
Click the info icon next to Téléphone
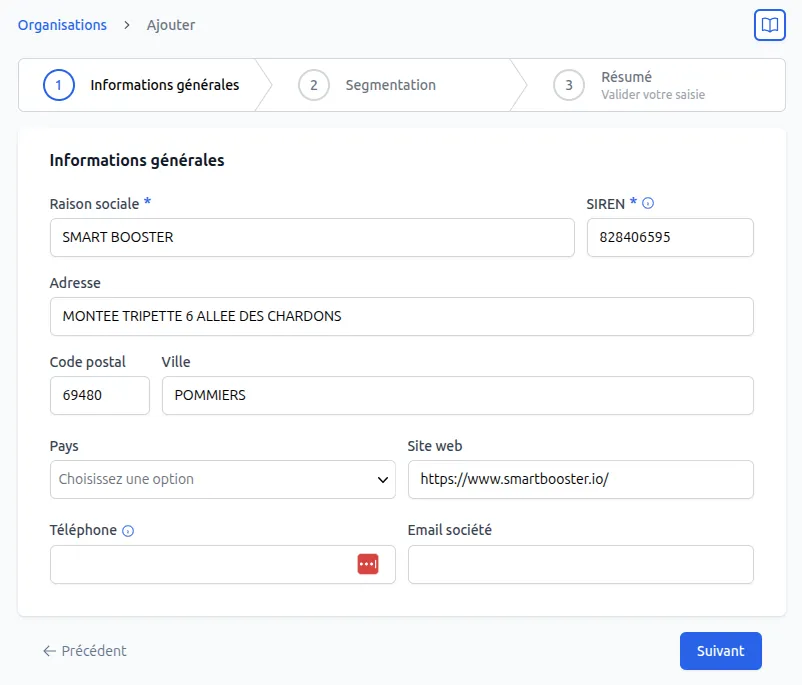pos(127,530)
